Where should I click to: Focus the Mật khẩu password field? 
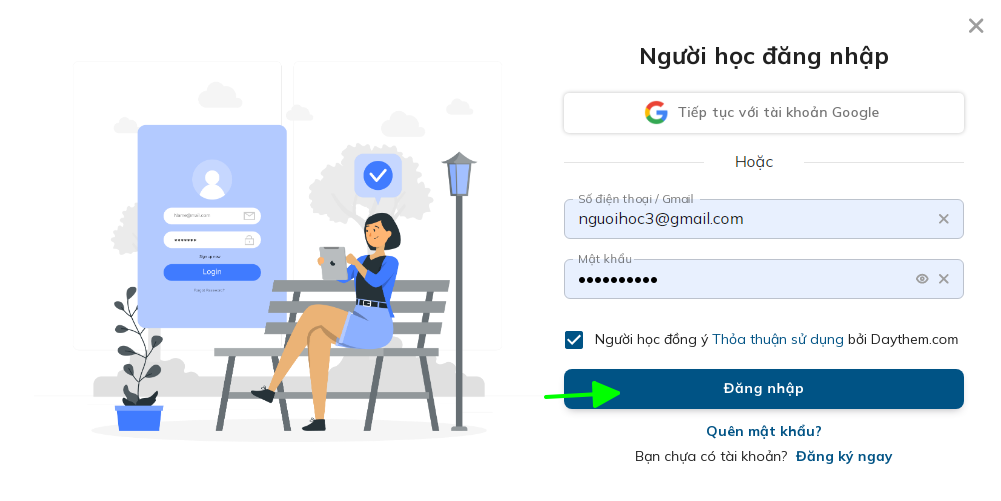[x=764, y=279]
